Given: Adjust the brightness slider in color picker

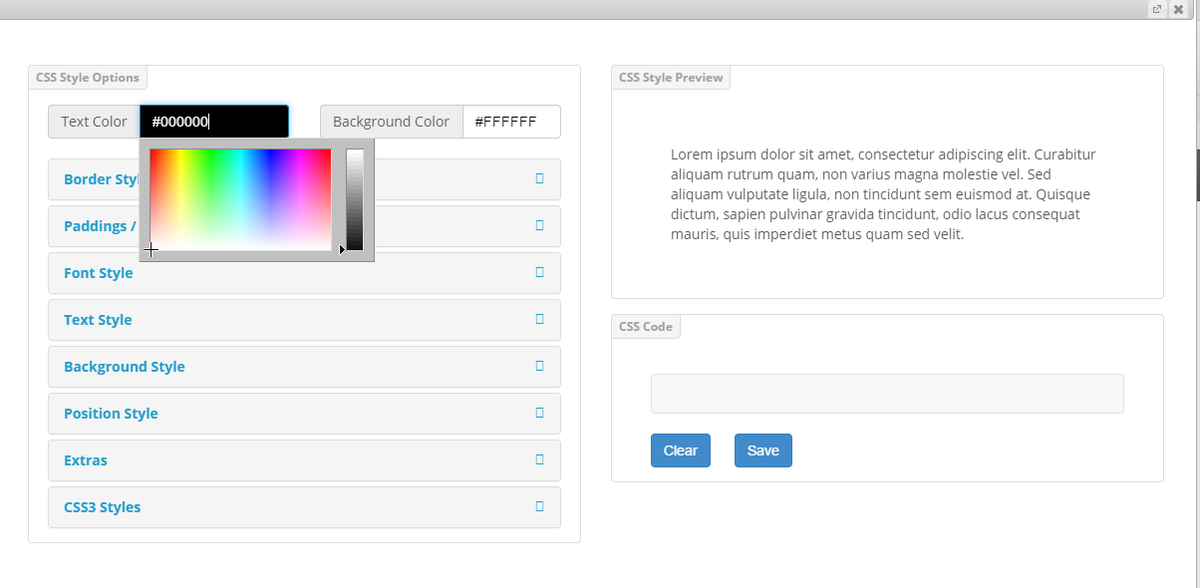Looking at the screenshot, I should [x=354, y=199].
